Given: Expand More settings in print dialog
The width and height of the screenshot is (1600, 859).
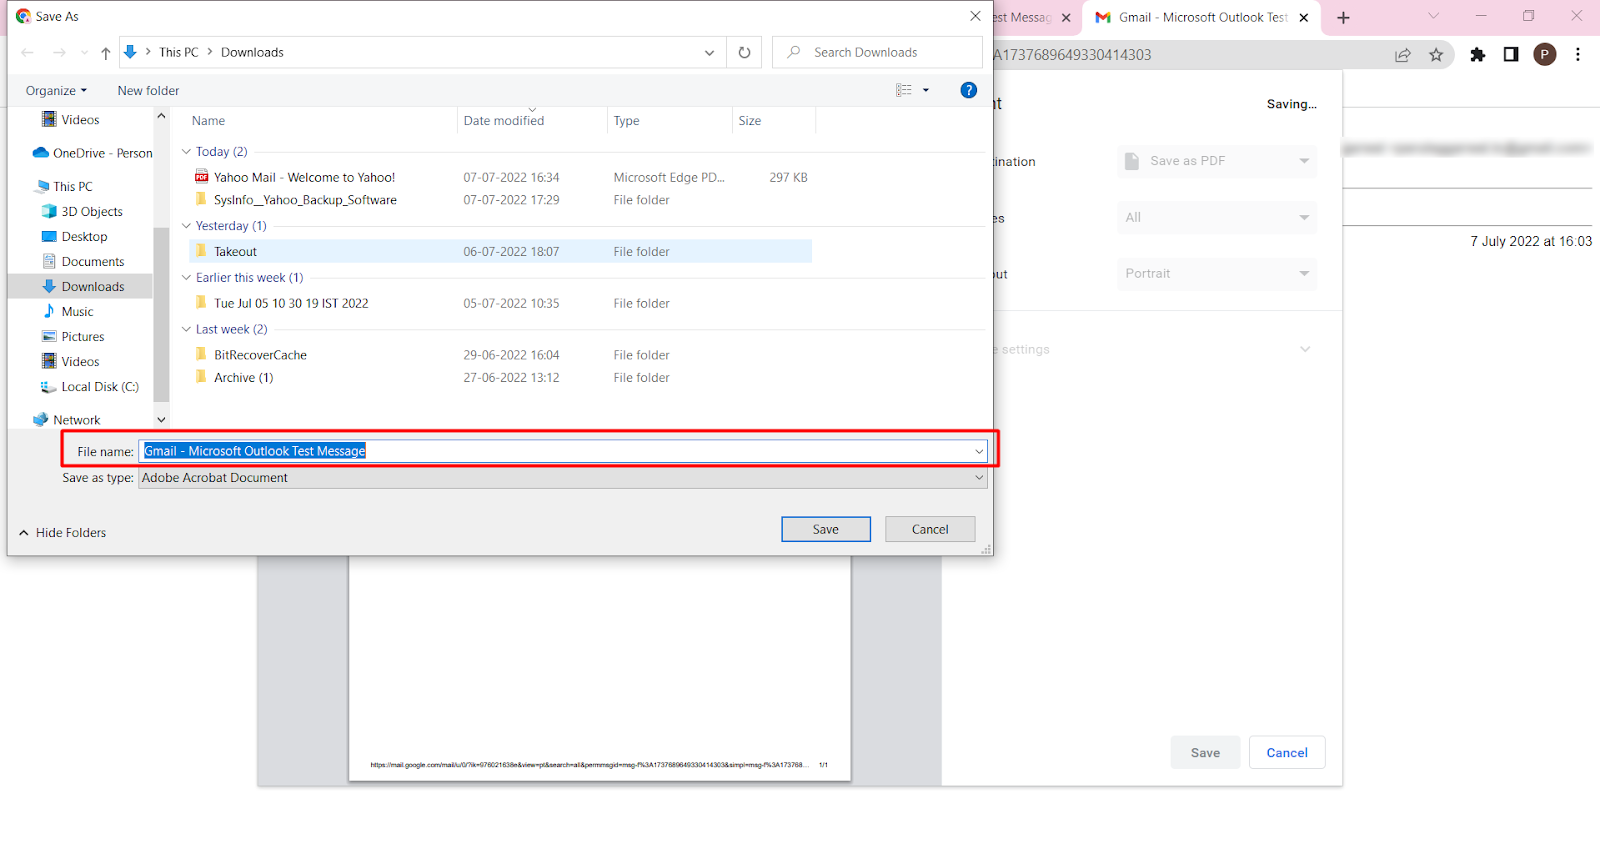Looking at the screenshot, I should (x=1305, y=349).
